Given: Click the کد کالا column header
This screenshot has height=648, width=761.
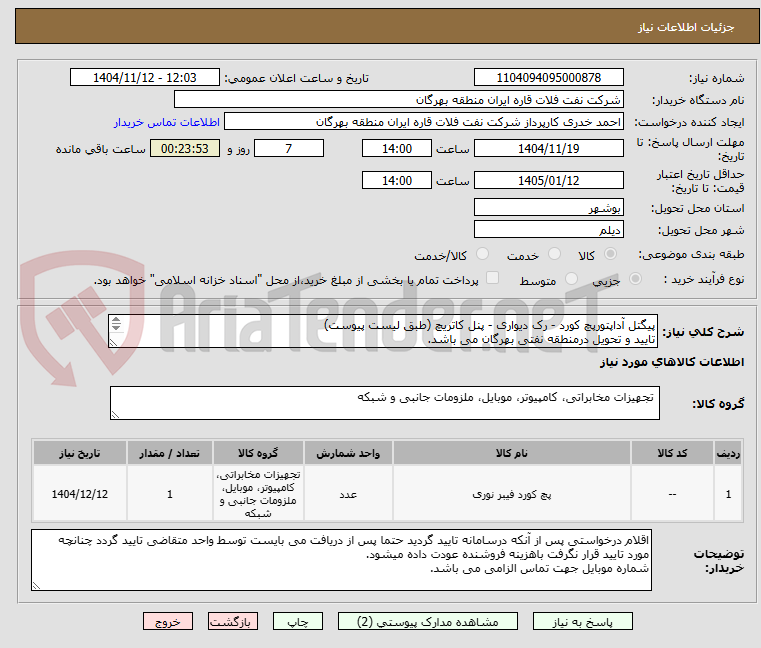Looking at the screenshot, I should [672, 453].
